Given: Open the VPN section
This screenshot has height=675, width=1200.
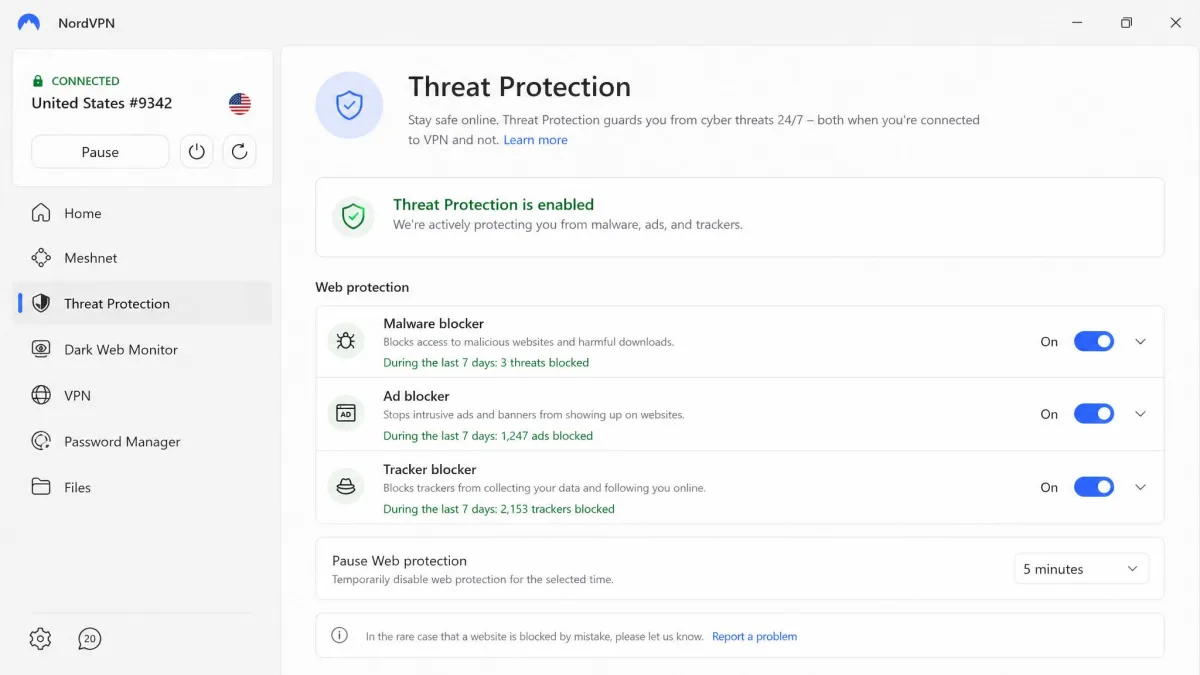Looking at the screenshot, I should (x=142, y=395).
